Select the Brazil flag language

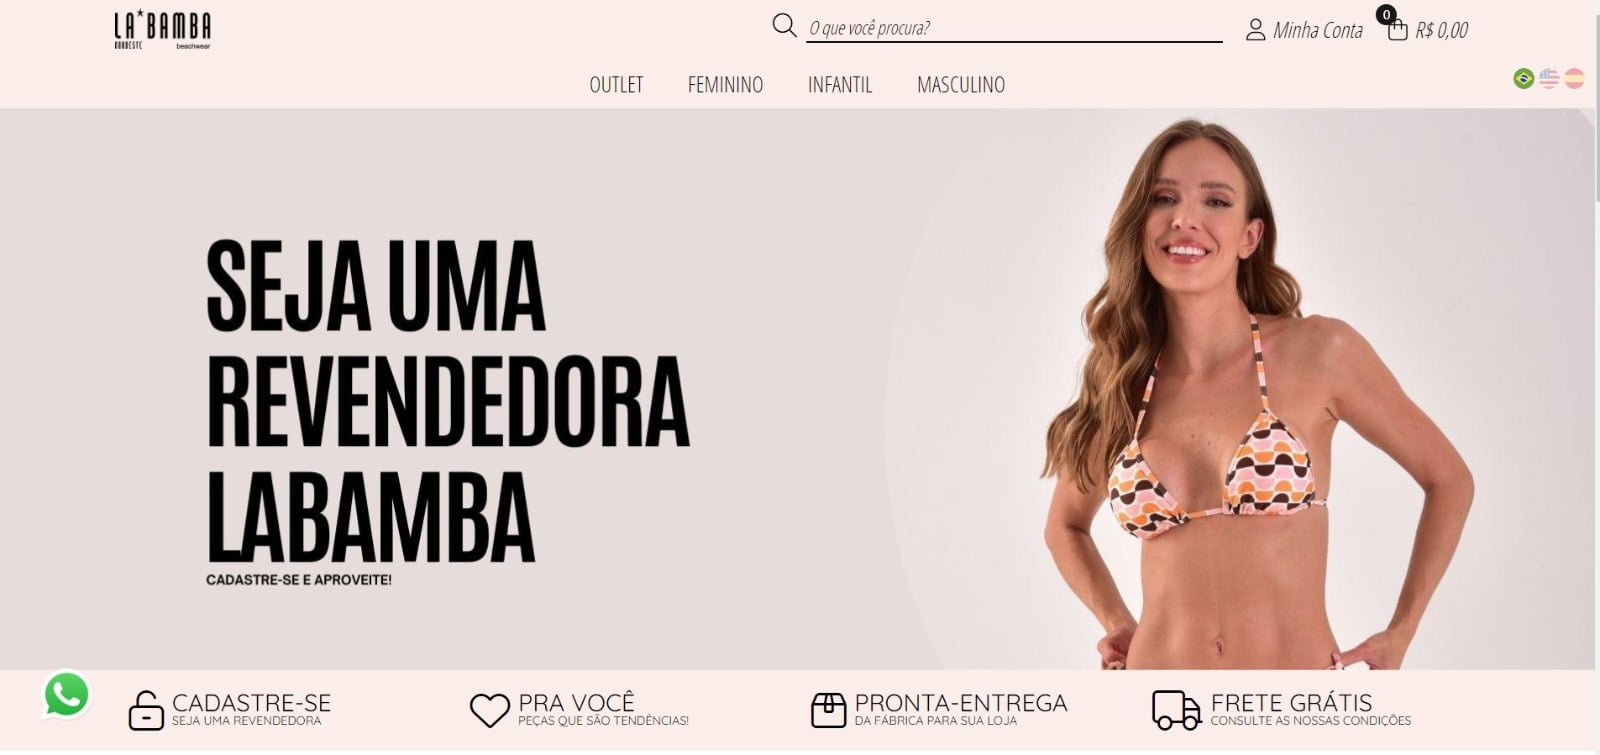(1523, 78)
